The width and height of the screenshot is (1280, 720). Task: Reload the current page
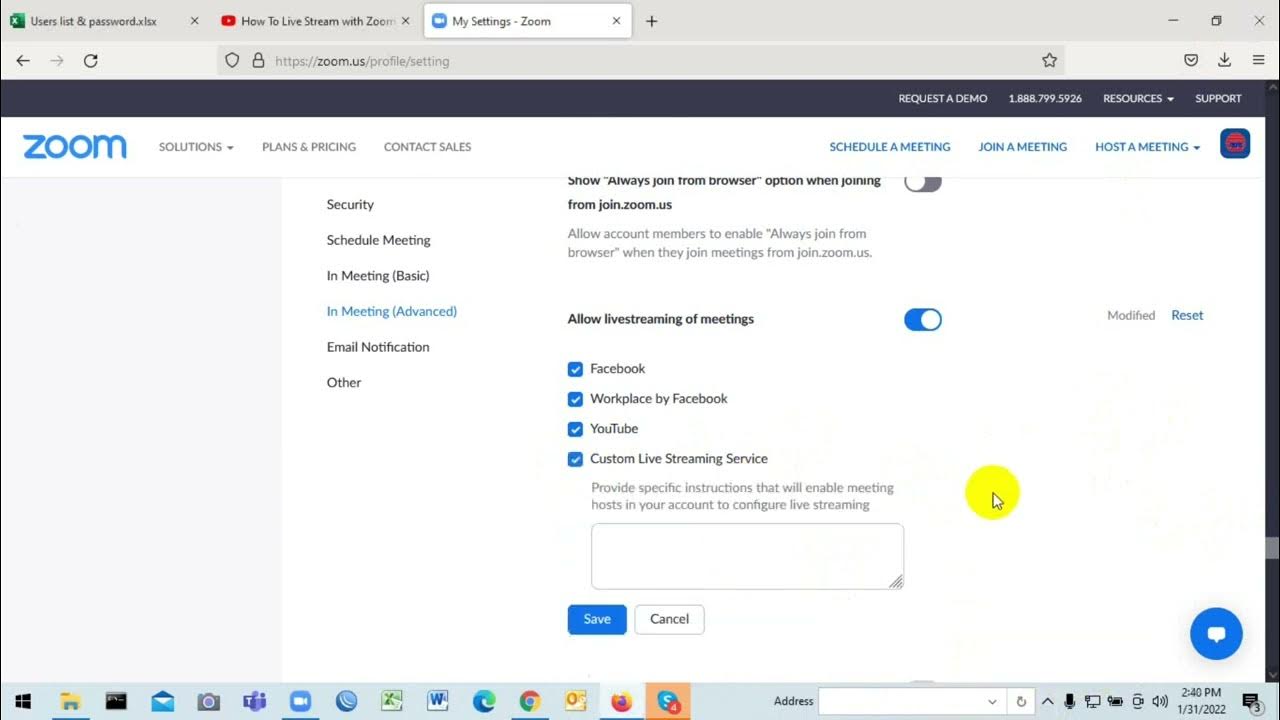[x=91, y=60]
